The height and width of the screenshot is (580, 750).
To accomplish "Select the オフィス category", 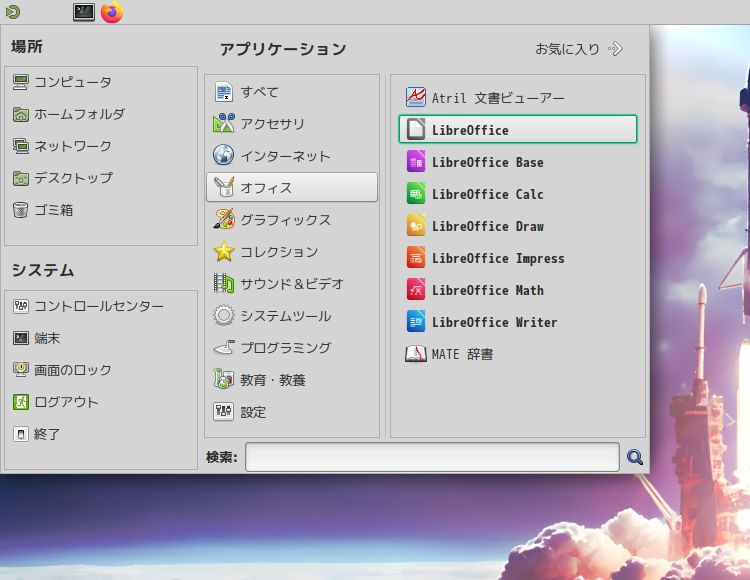I will point(292,187).
